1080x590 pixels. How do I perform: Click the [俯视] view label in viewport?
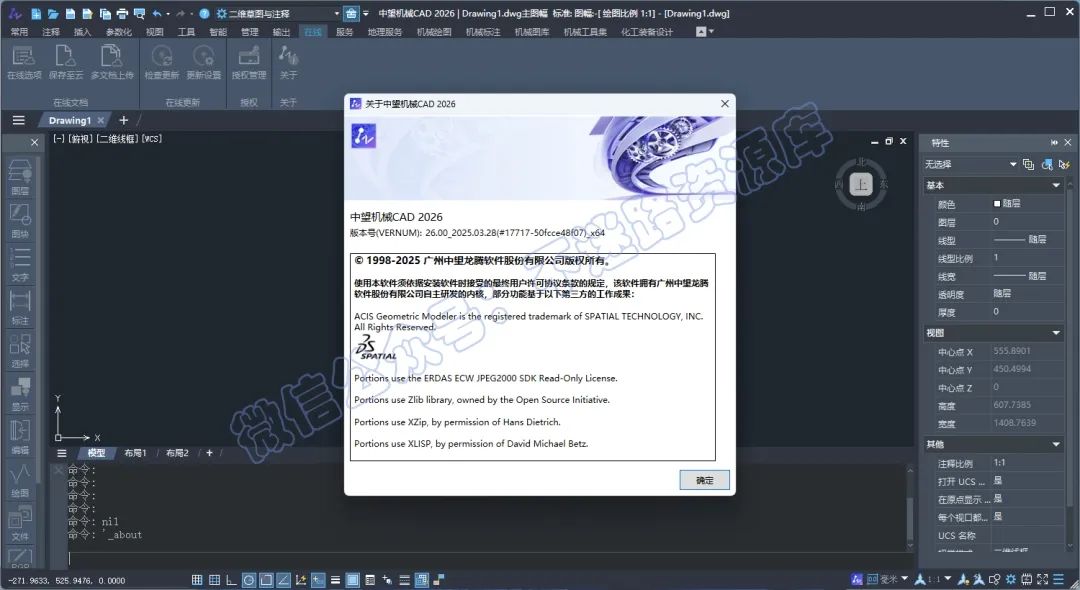point(81,139)
